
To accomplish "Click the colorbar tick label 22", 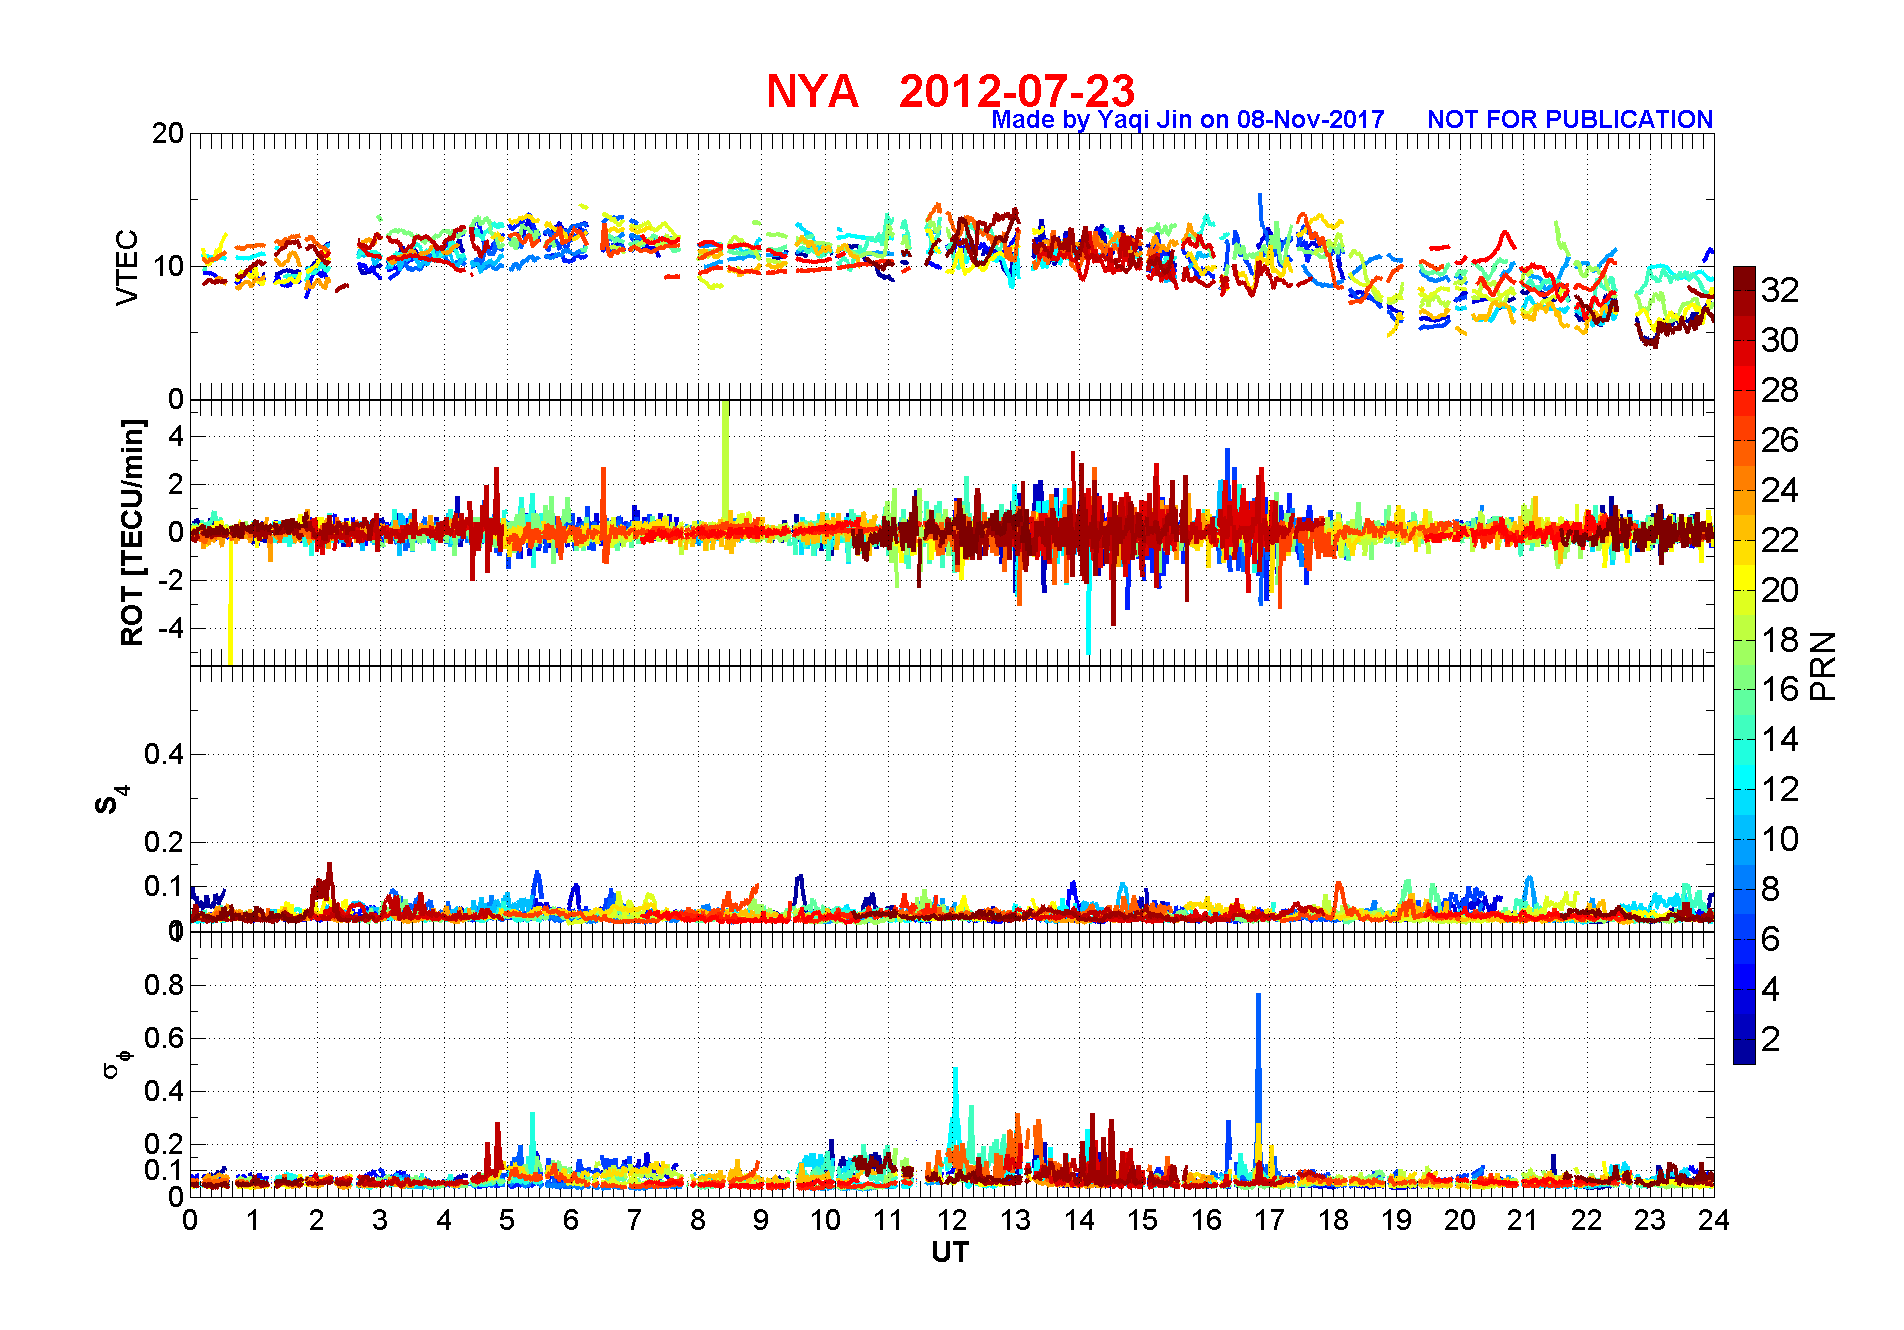I will coord(1780,540).
